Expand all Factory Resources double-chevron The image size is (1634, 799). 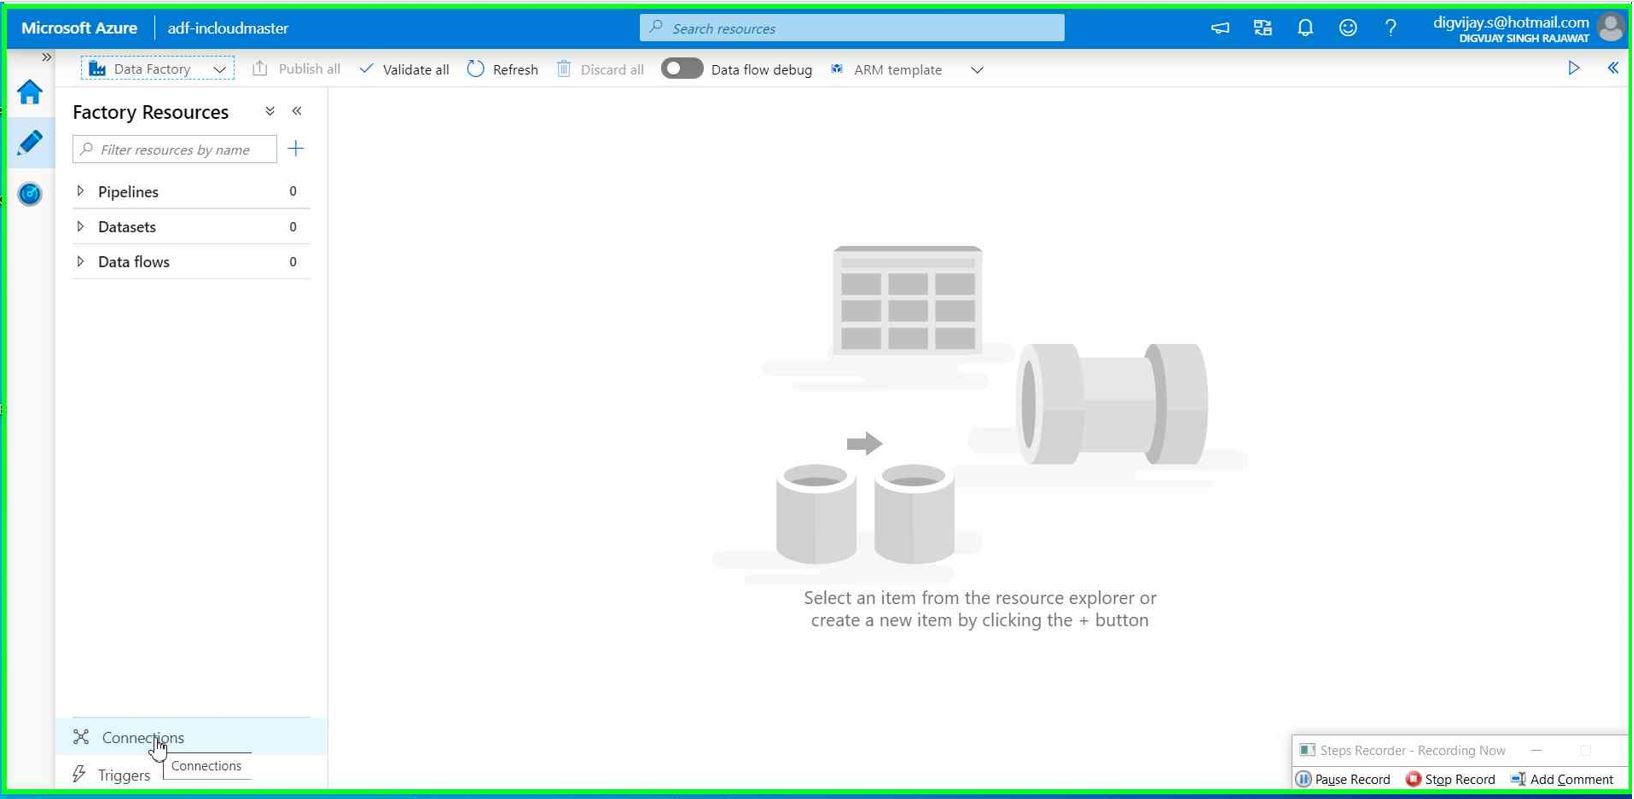pyautogui.click(x=270, y=111)
